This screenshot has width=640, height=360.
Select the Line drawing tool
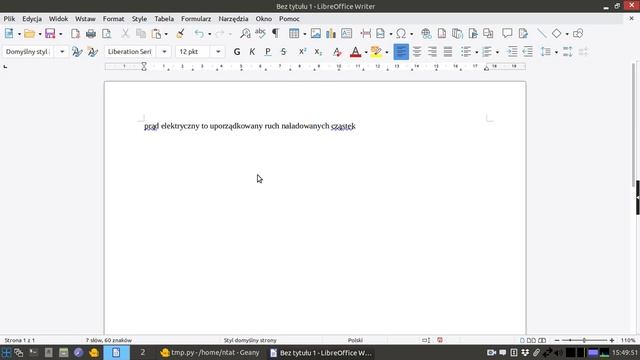[542, 33]
